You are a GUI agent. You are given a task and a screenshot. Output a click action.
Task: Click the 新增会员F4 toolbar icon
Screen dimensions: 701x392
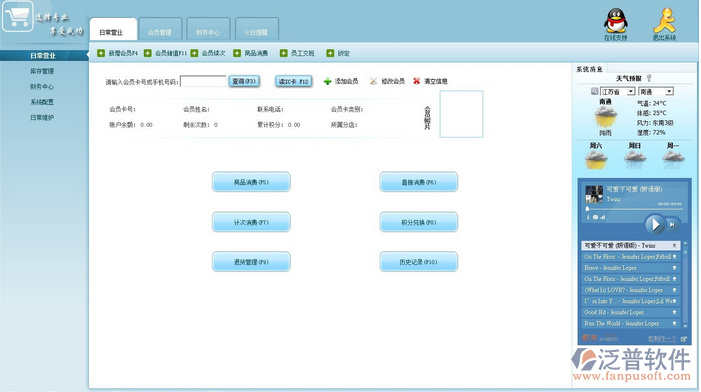click(x=101, y=53)
